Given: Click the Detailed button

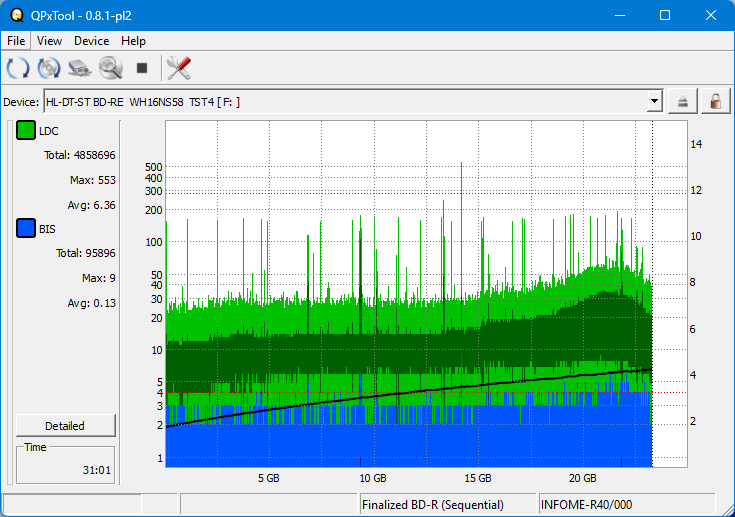Looking at the screenshot, I should pyautogui.click(x=66, y=426).
